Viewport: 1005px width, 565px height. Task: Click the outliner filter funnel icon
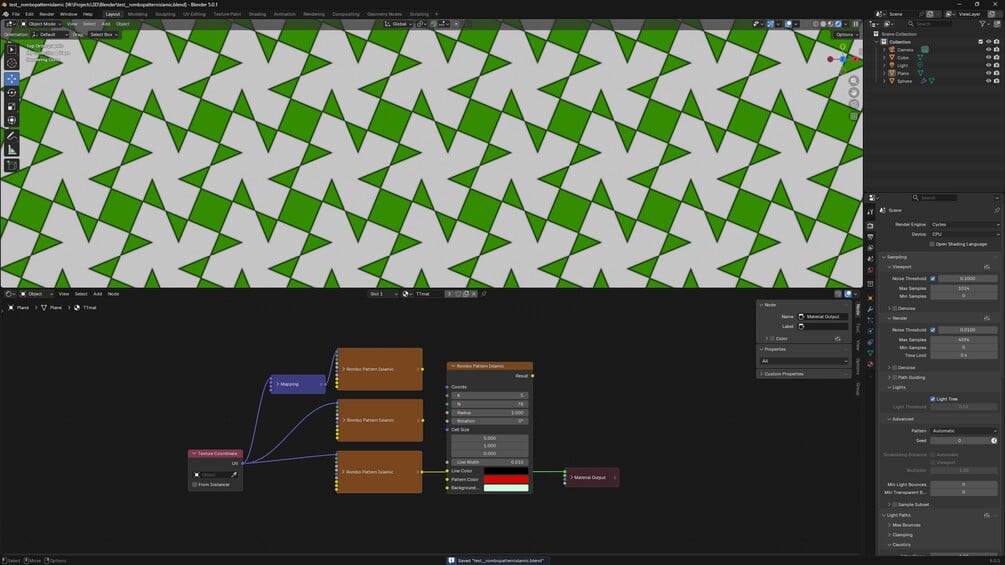pos(982,24)
